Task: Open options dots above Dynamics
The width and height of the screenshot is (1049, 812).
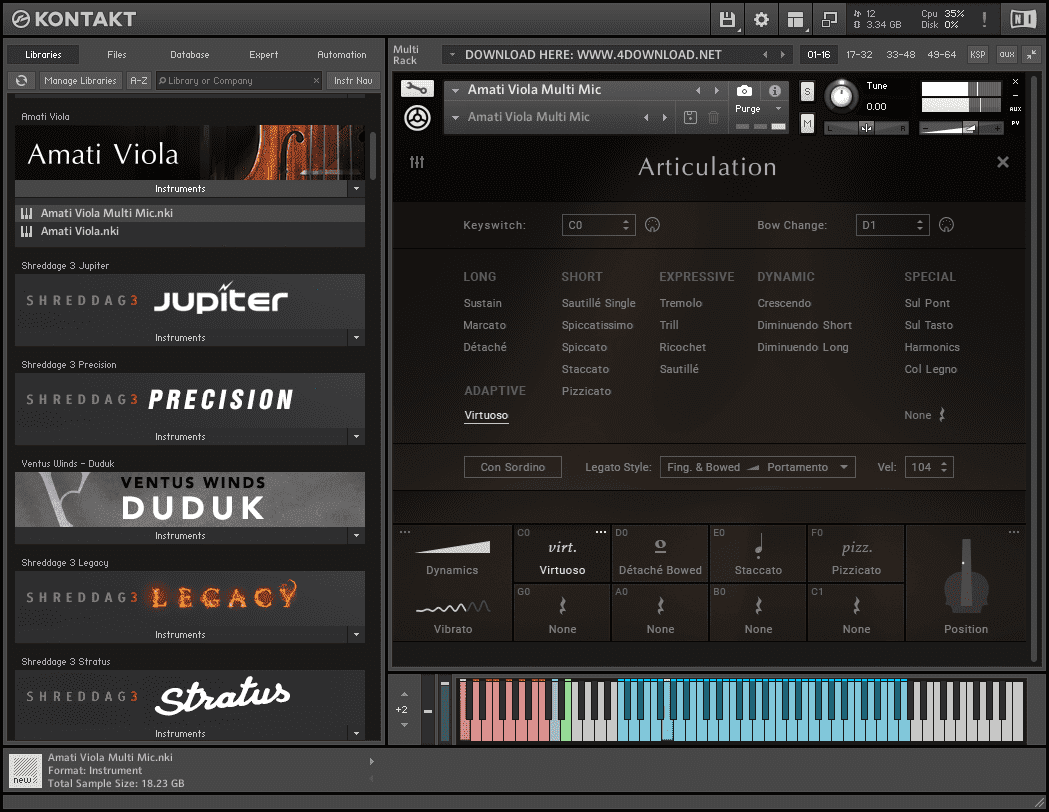Action: pyautogui.click(x=405, y=532)
